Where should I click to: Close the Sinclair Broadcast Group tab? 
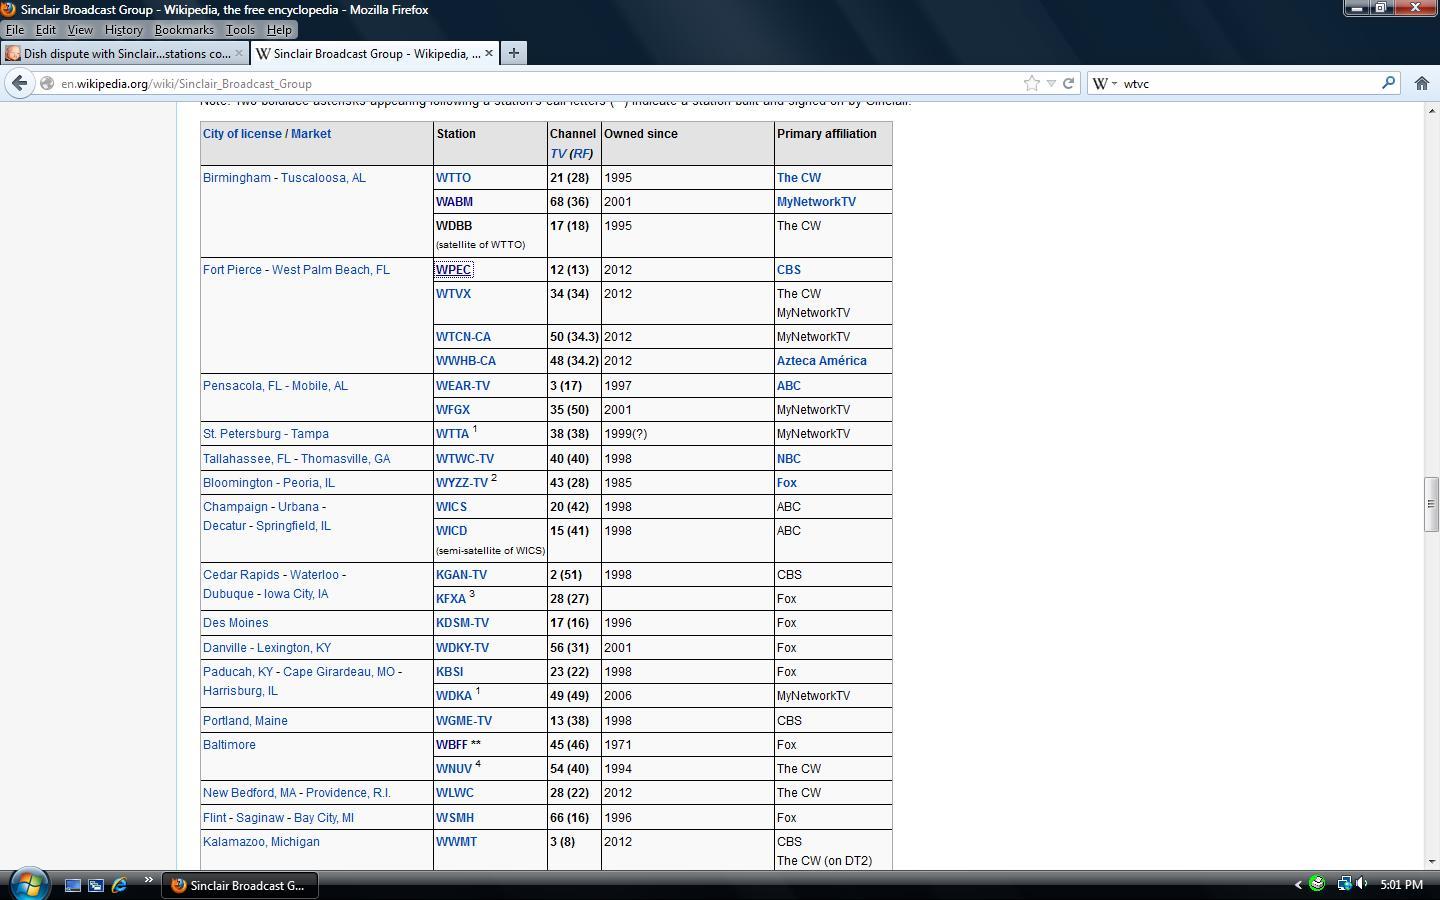pyautogui.click(x=490, y=54)
